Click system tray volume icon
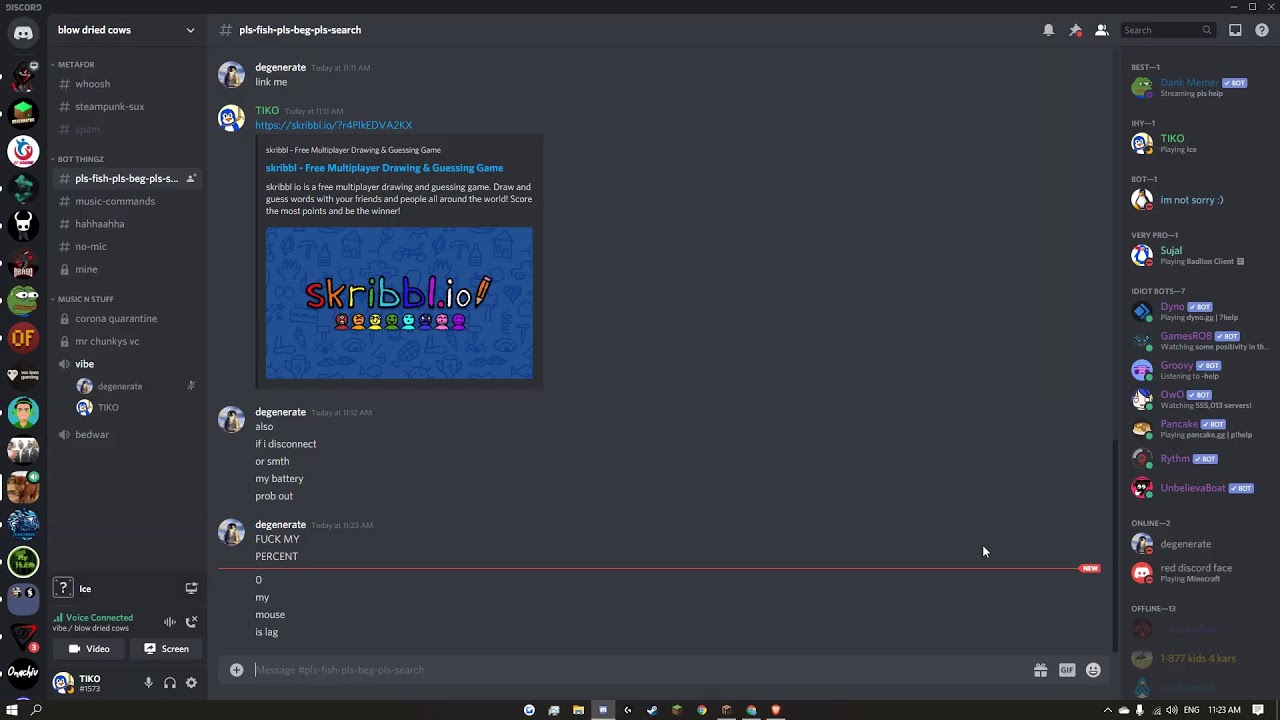Viewport: 1280px width, 720px height. pos(1173,710)
